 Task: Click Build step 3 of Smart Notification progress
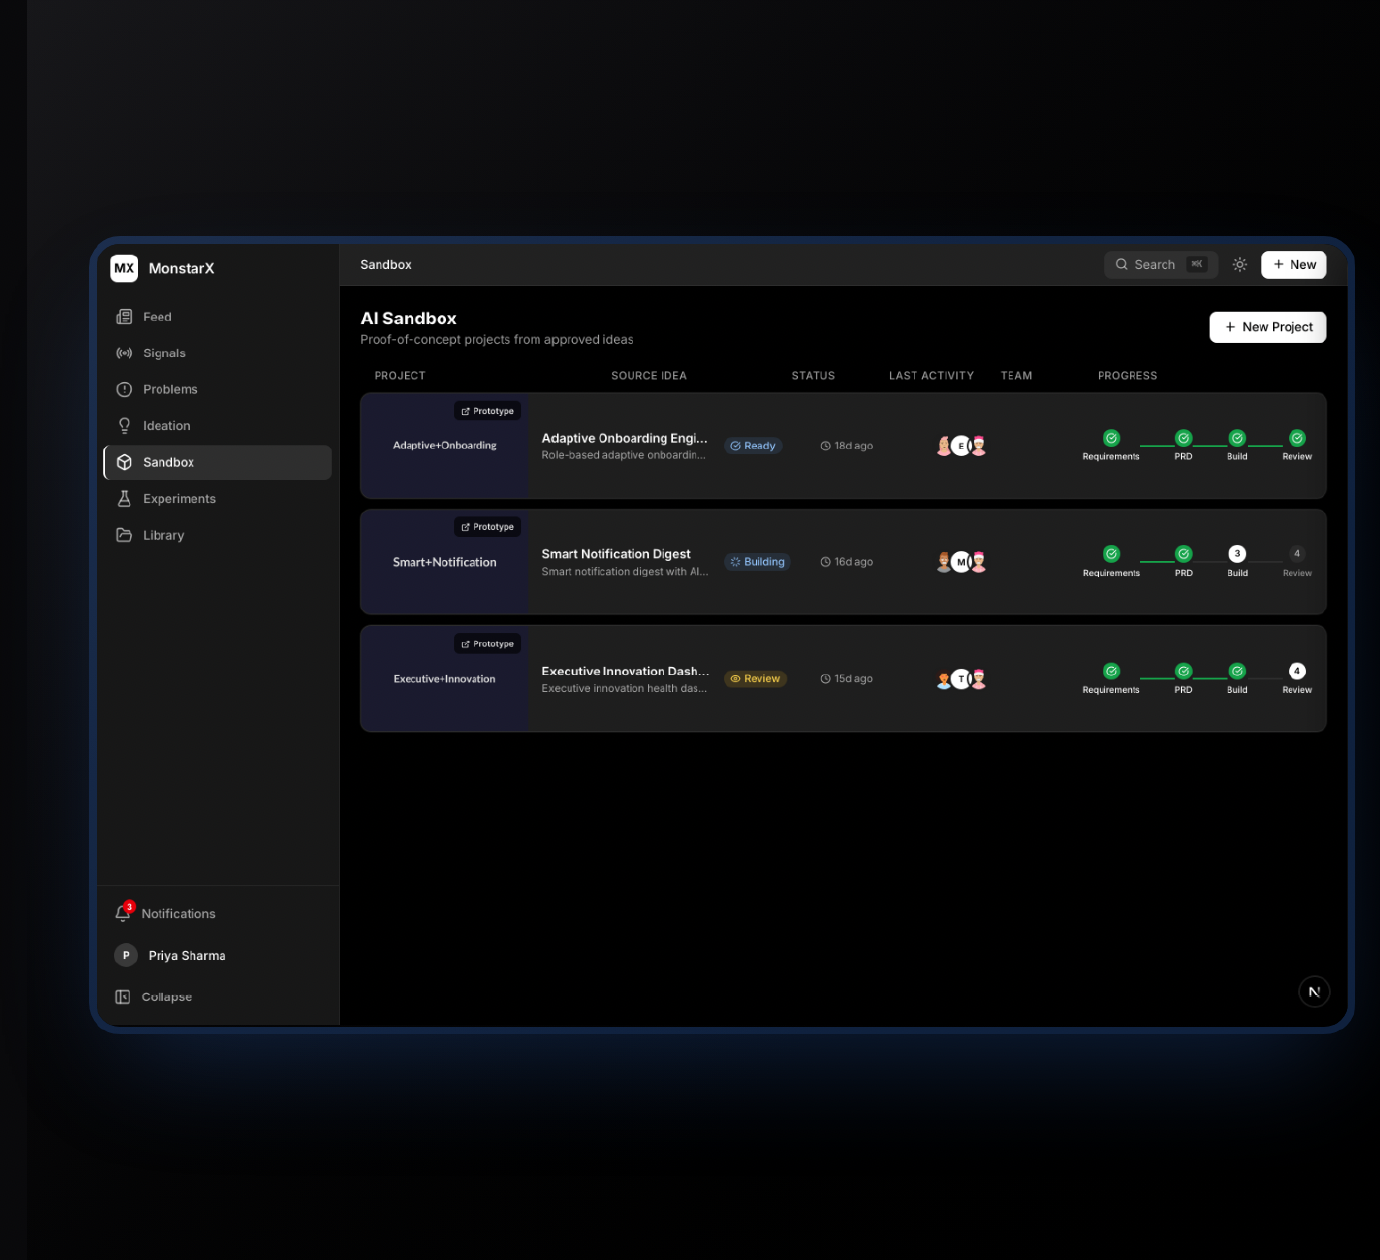click(x=1237, y=554)
